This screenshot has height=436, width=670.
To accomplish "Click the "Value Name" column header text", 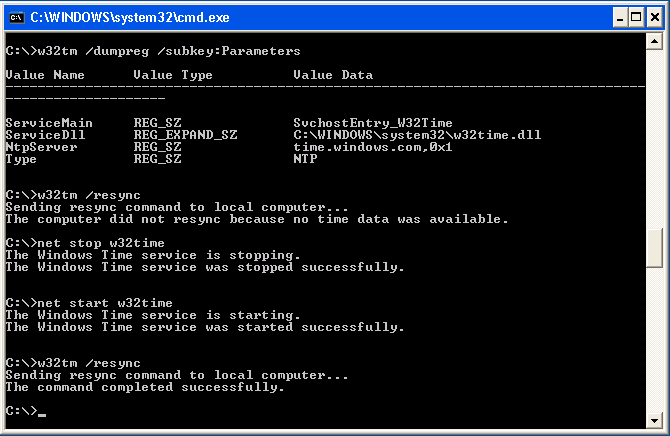I will [x=45, y=75].
